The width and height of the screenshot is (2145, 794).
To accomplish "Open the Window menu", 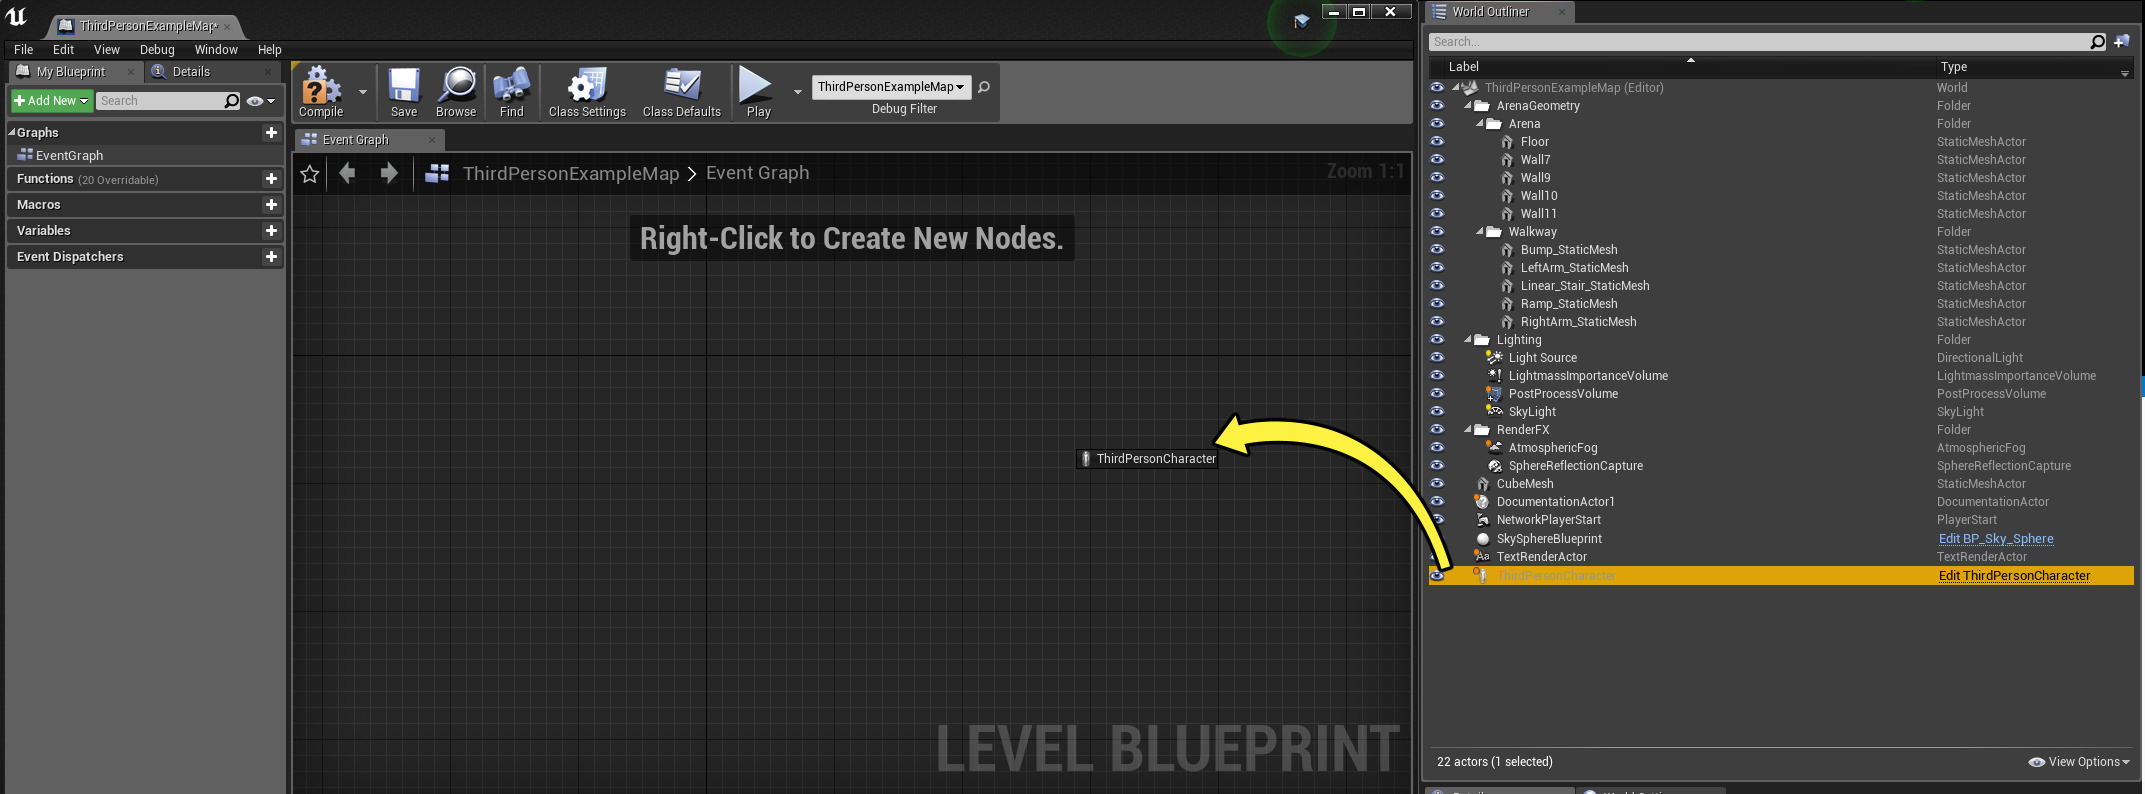I will pyautogui.click(x=216, y=49).
